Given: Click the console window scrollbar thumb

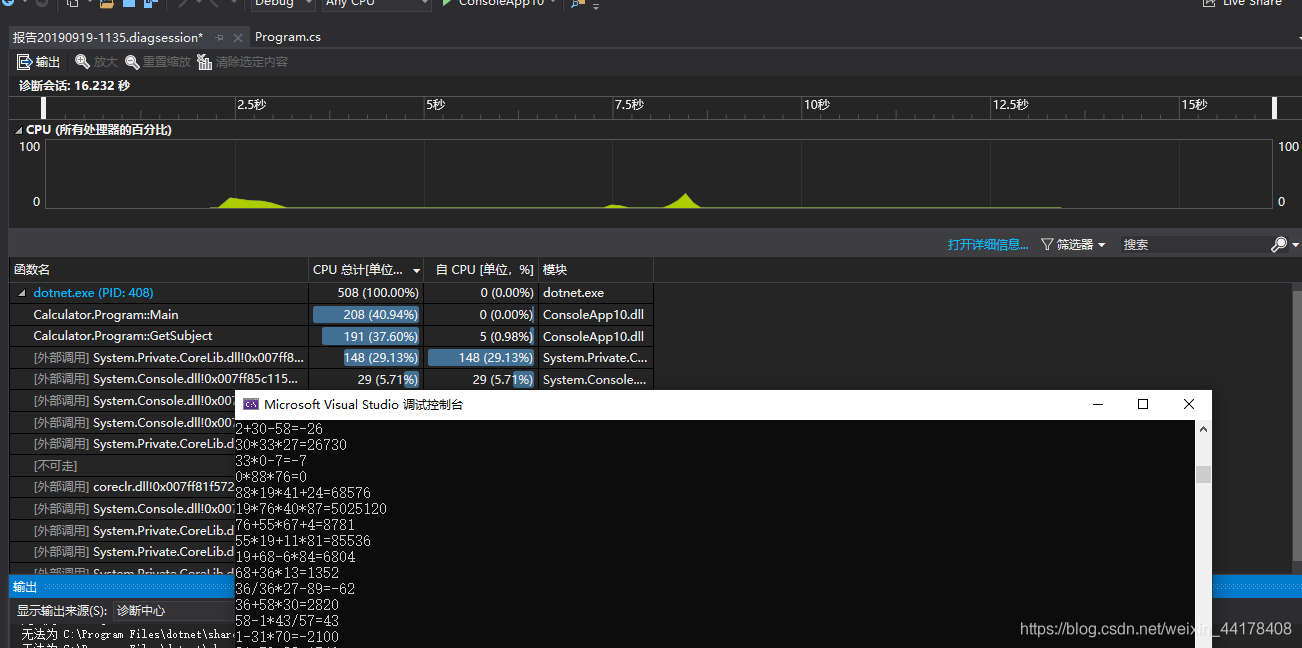Looking at the screenshot, I should point(1203,474).
